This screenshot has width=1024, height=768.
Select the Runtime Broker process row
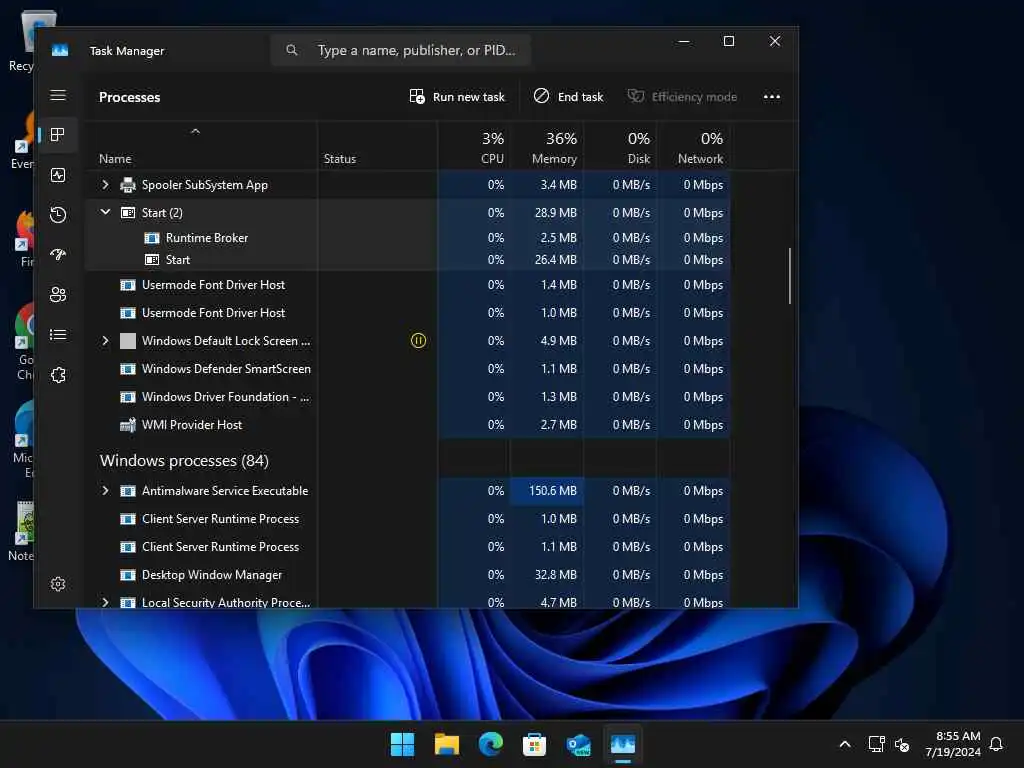tap(408, 238)
